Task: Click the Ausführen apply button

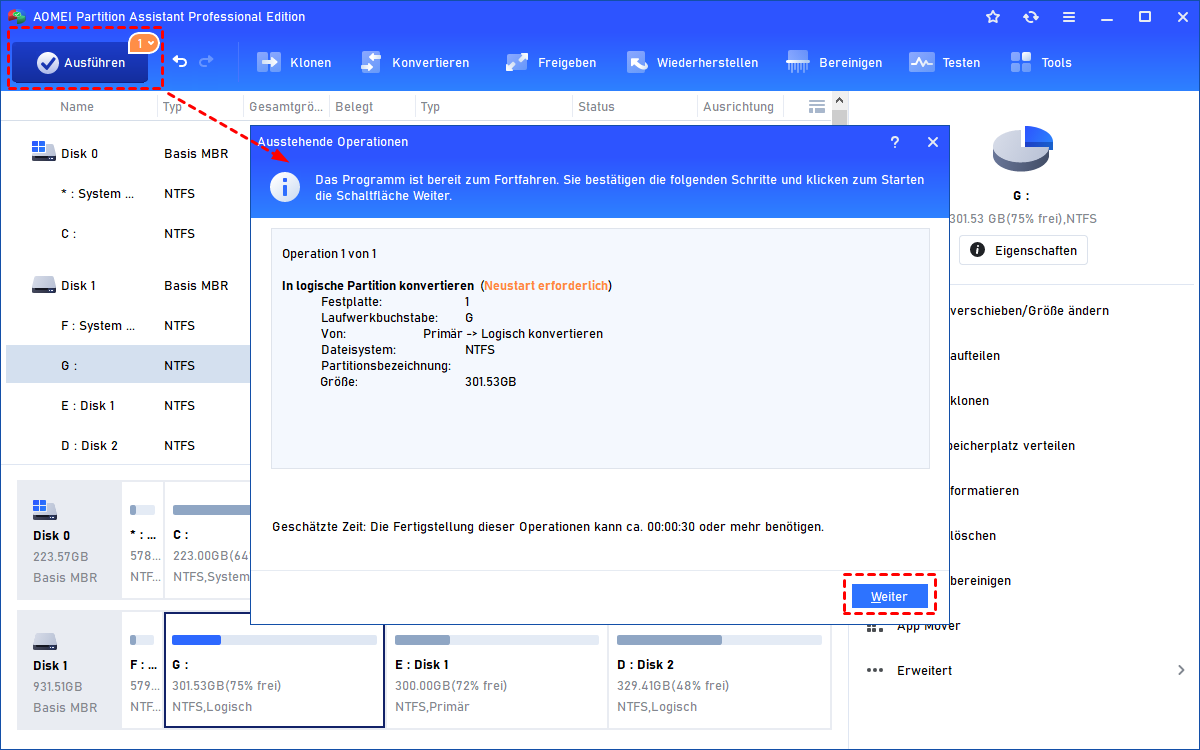Action: click(x=80, y=62)
